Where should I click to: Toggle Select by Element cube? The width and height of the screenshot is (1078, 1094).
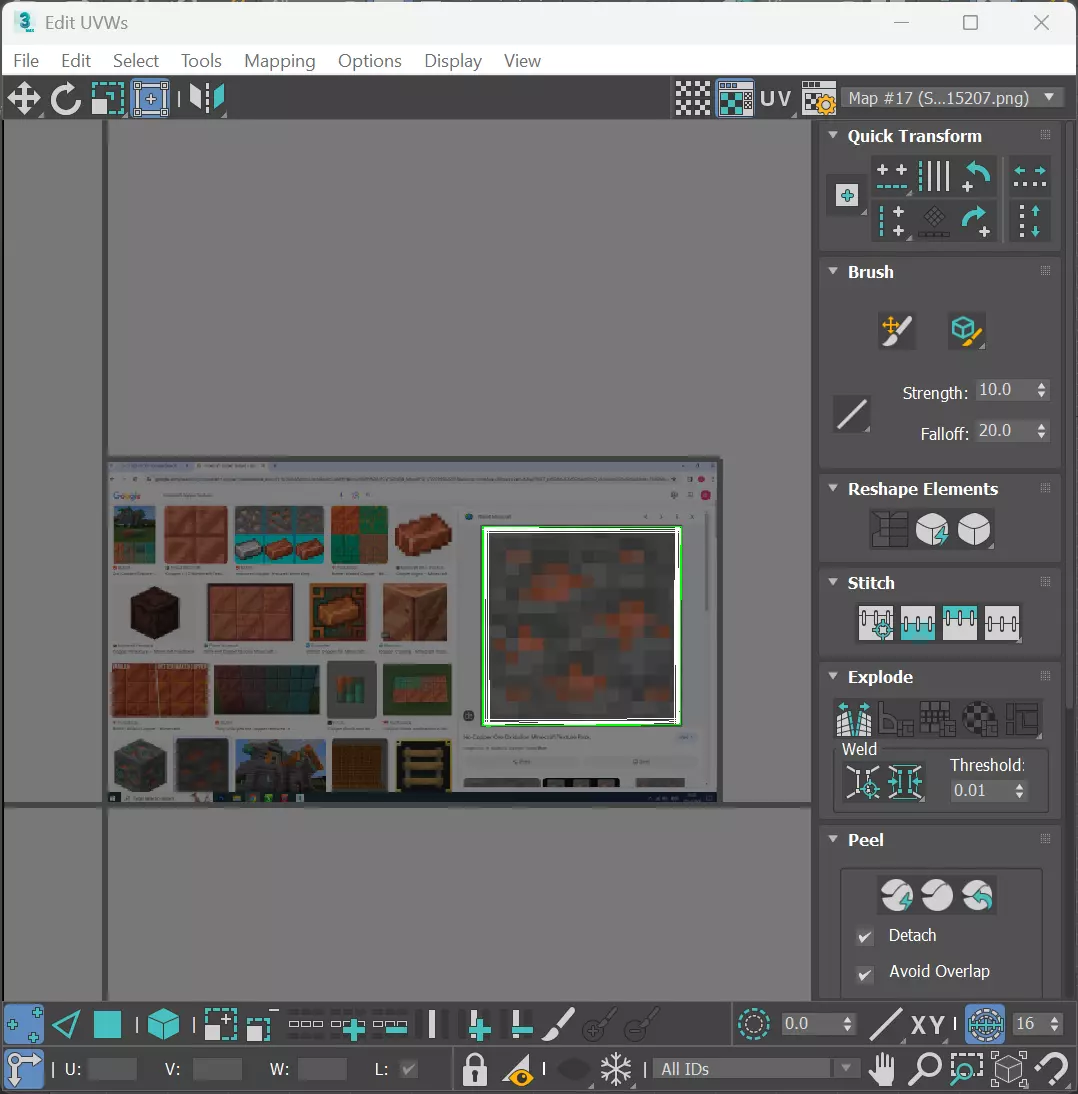point(163,1024)
